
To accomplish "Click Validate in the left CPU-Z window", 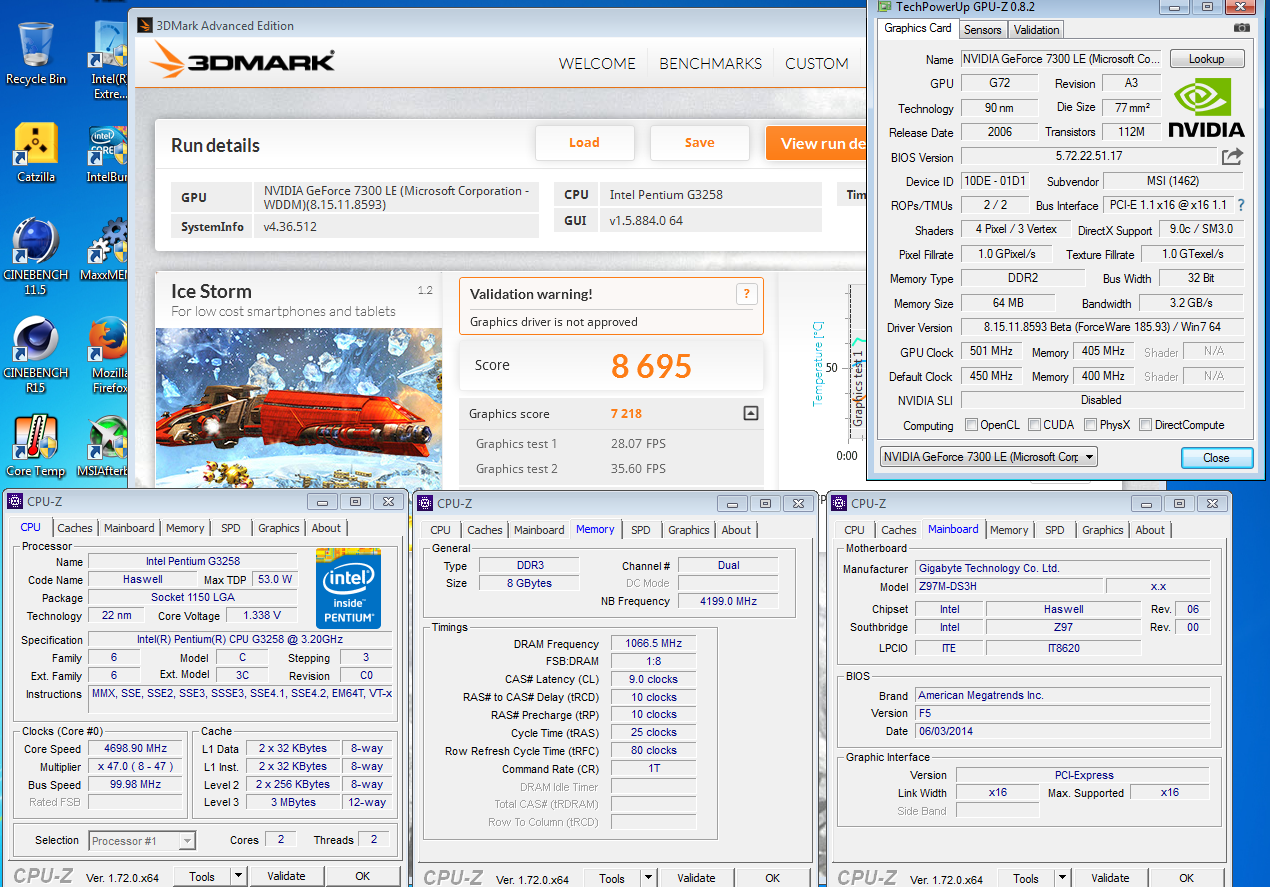I will (286, 876).
